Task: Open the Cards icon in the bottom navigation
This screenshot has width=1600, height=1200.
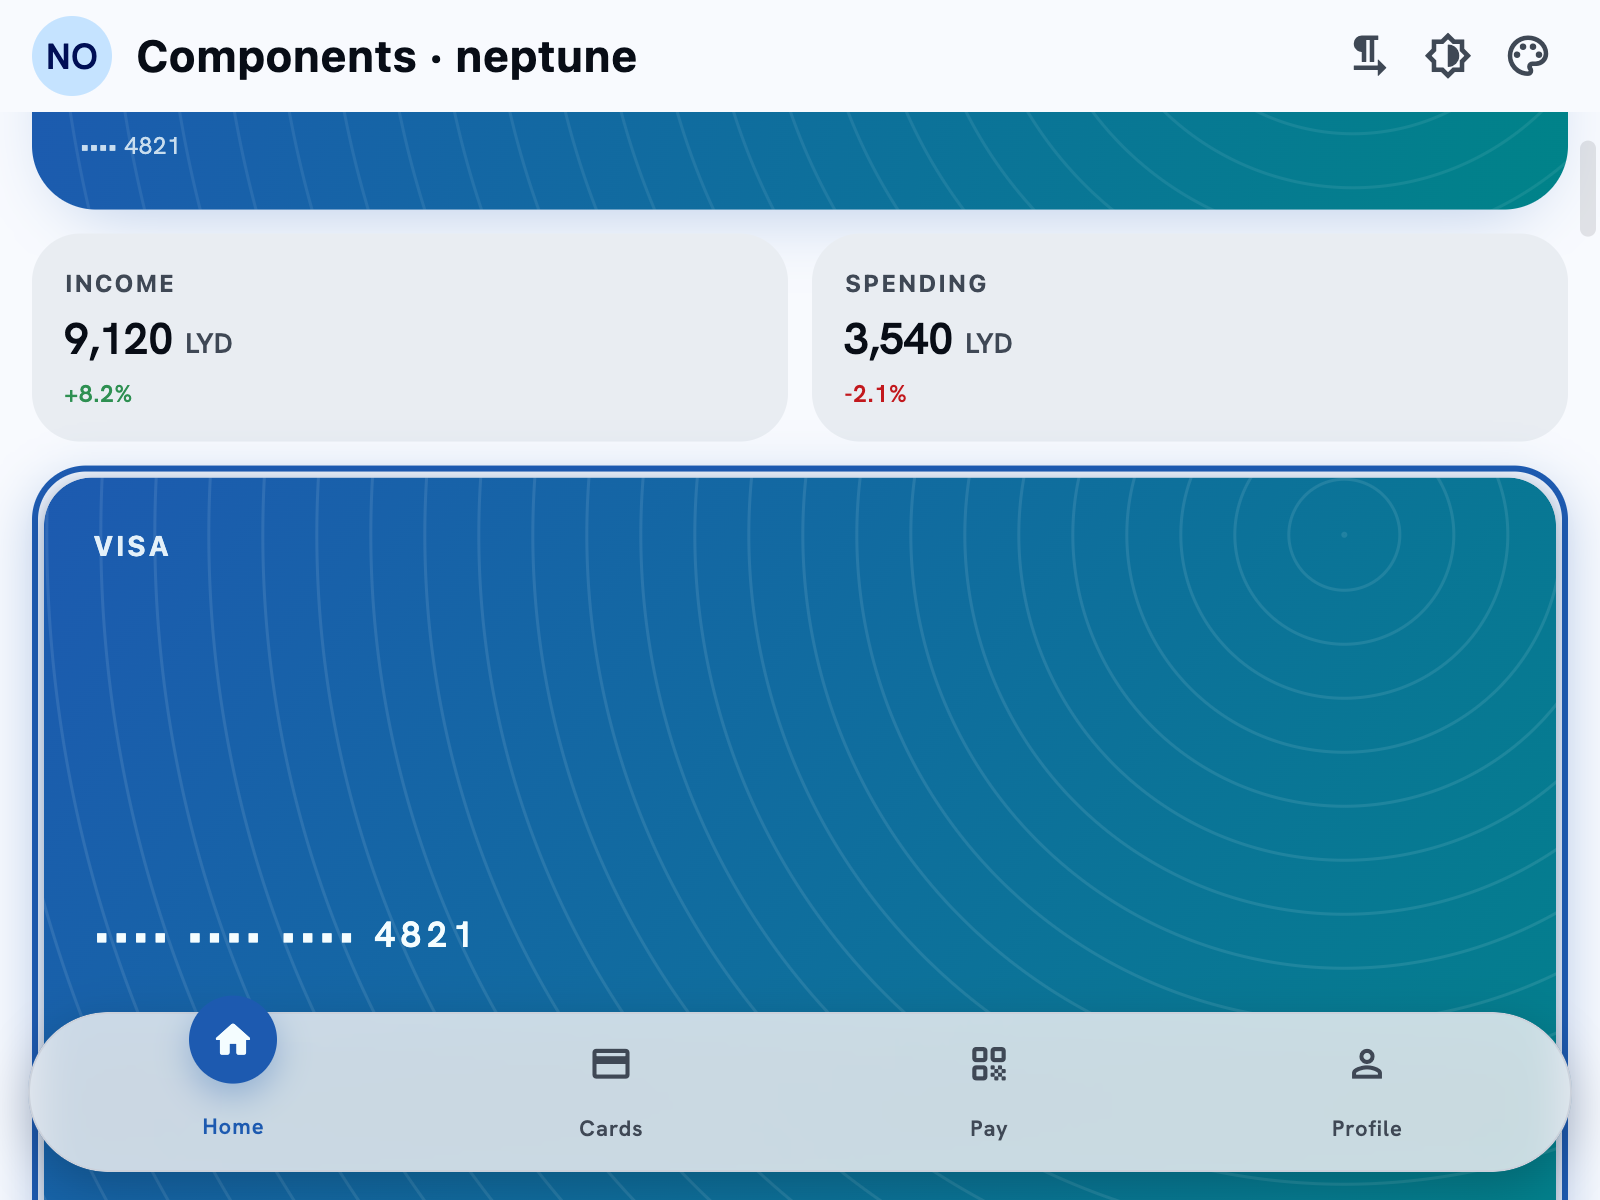Action: [x=611, y=1063]
